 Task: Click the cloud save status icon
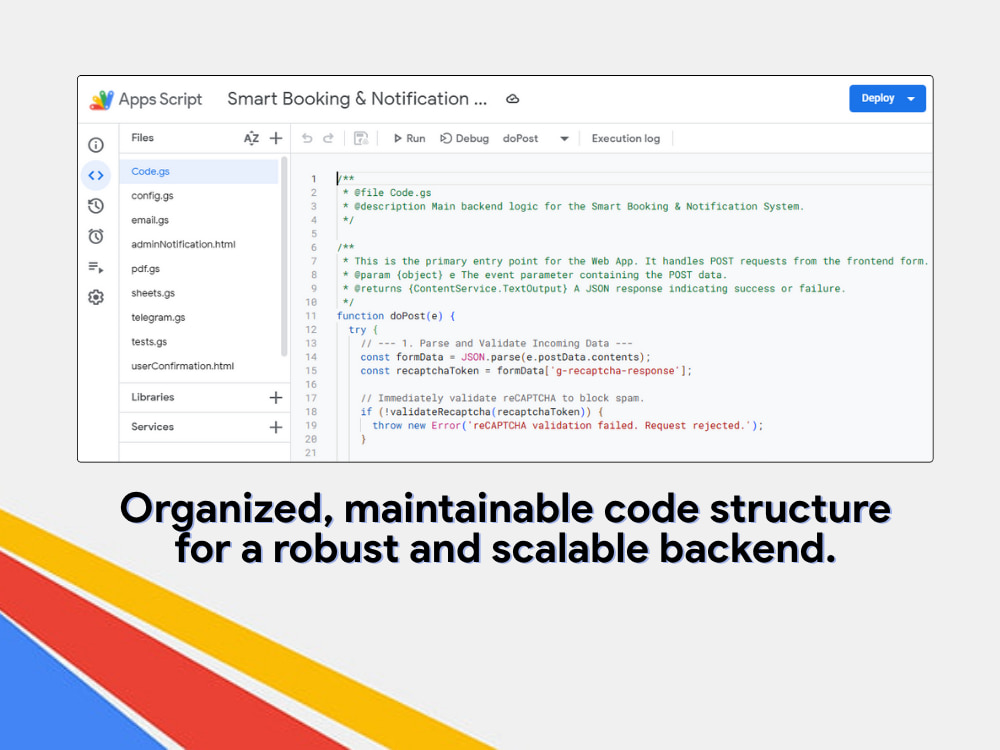click(x=512, y=99)
